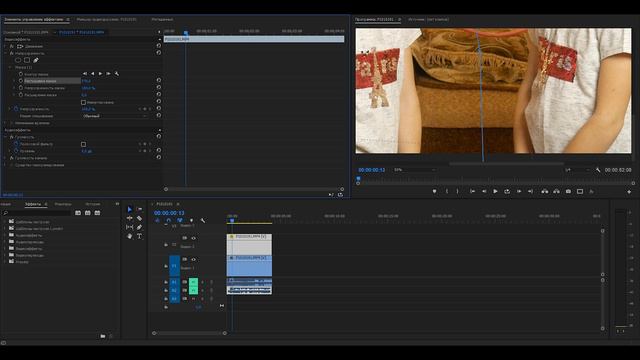The image size is (640, 360).
Task: Toggle Mask Feather animation stopwatch
Action: pos(21,81)
